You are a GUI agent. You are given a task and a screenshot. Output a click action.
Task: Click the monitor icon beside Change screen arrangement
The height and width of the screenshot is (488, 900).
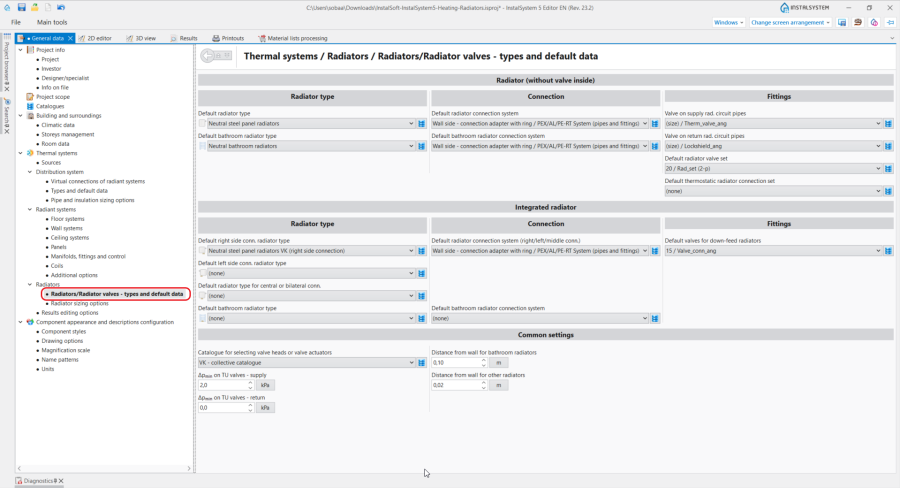pyautogui.click(x=842, y=22)
